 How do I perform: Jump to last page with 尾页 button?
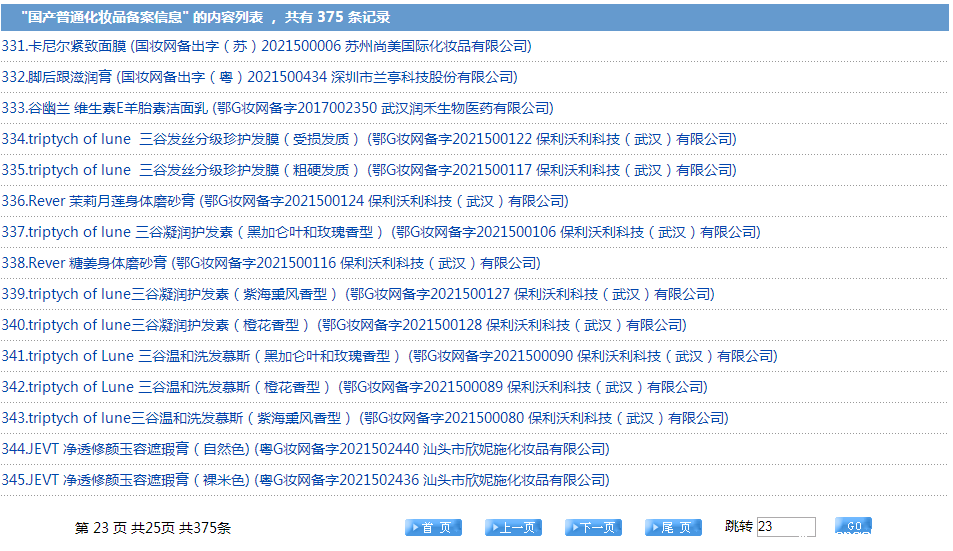click(x=673, y=527)
